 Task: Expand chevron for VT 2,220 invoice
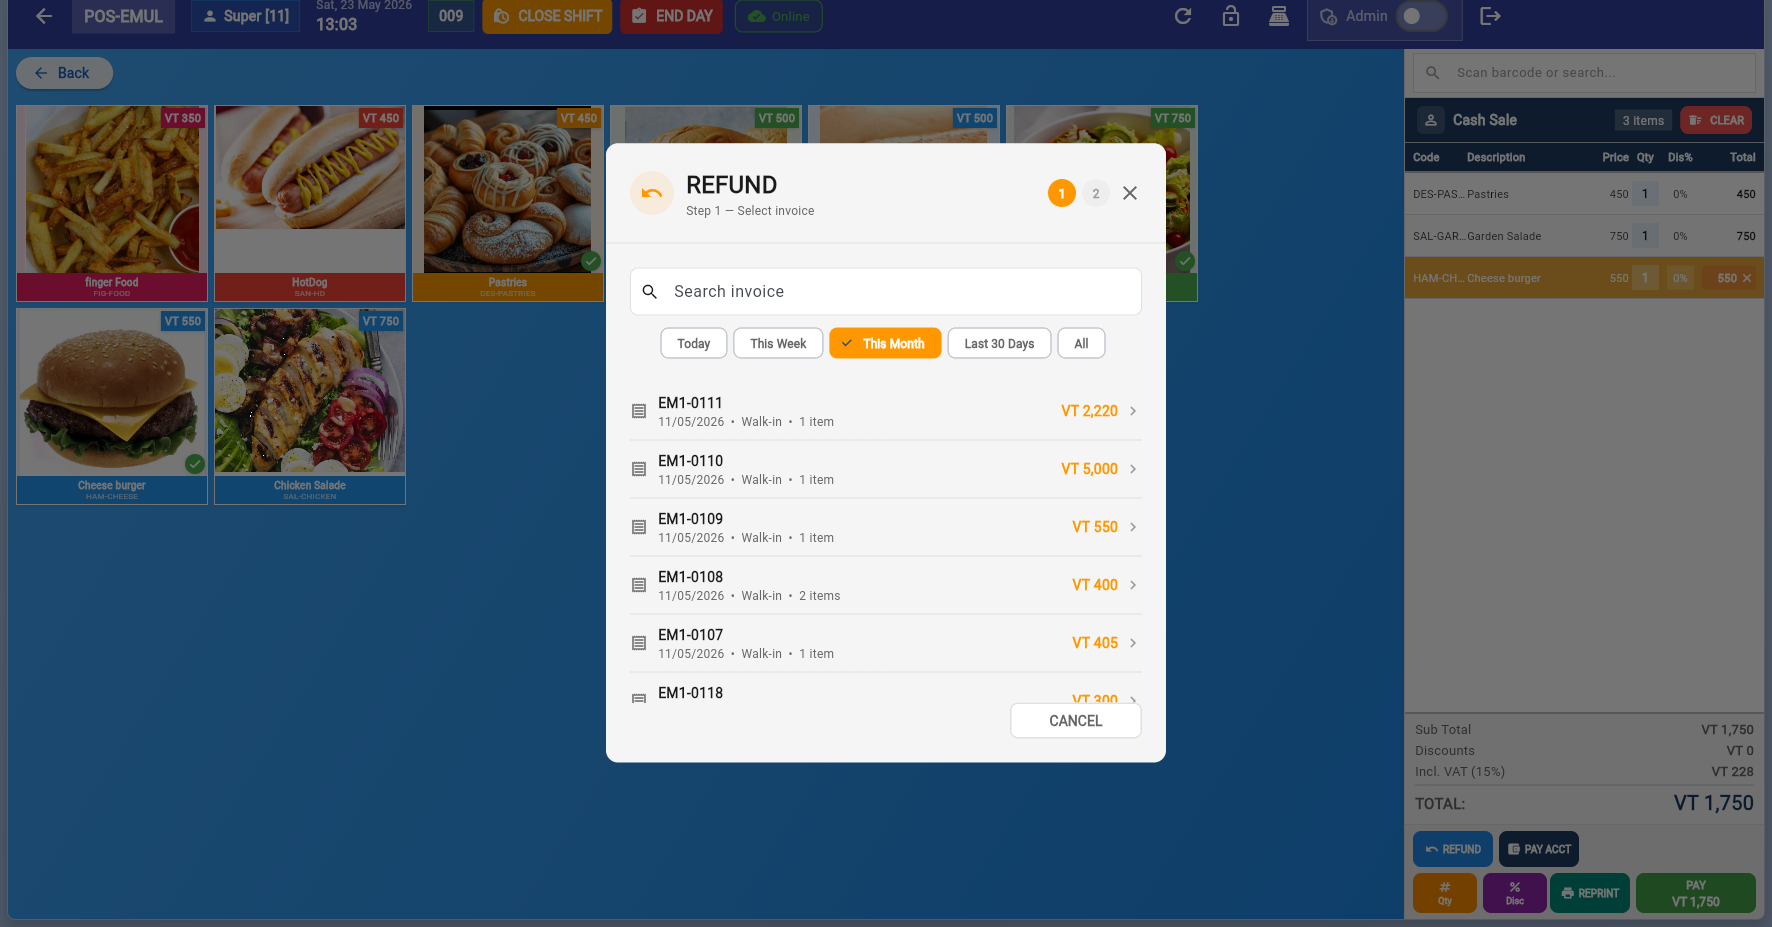[x=1133, y=411]
